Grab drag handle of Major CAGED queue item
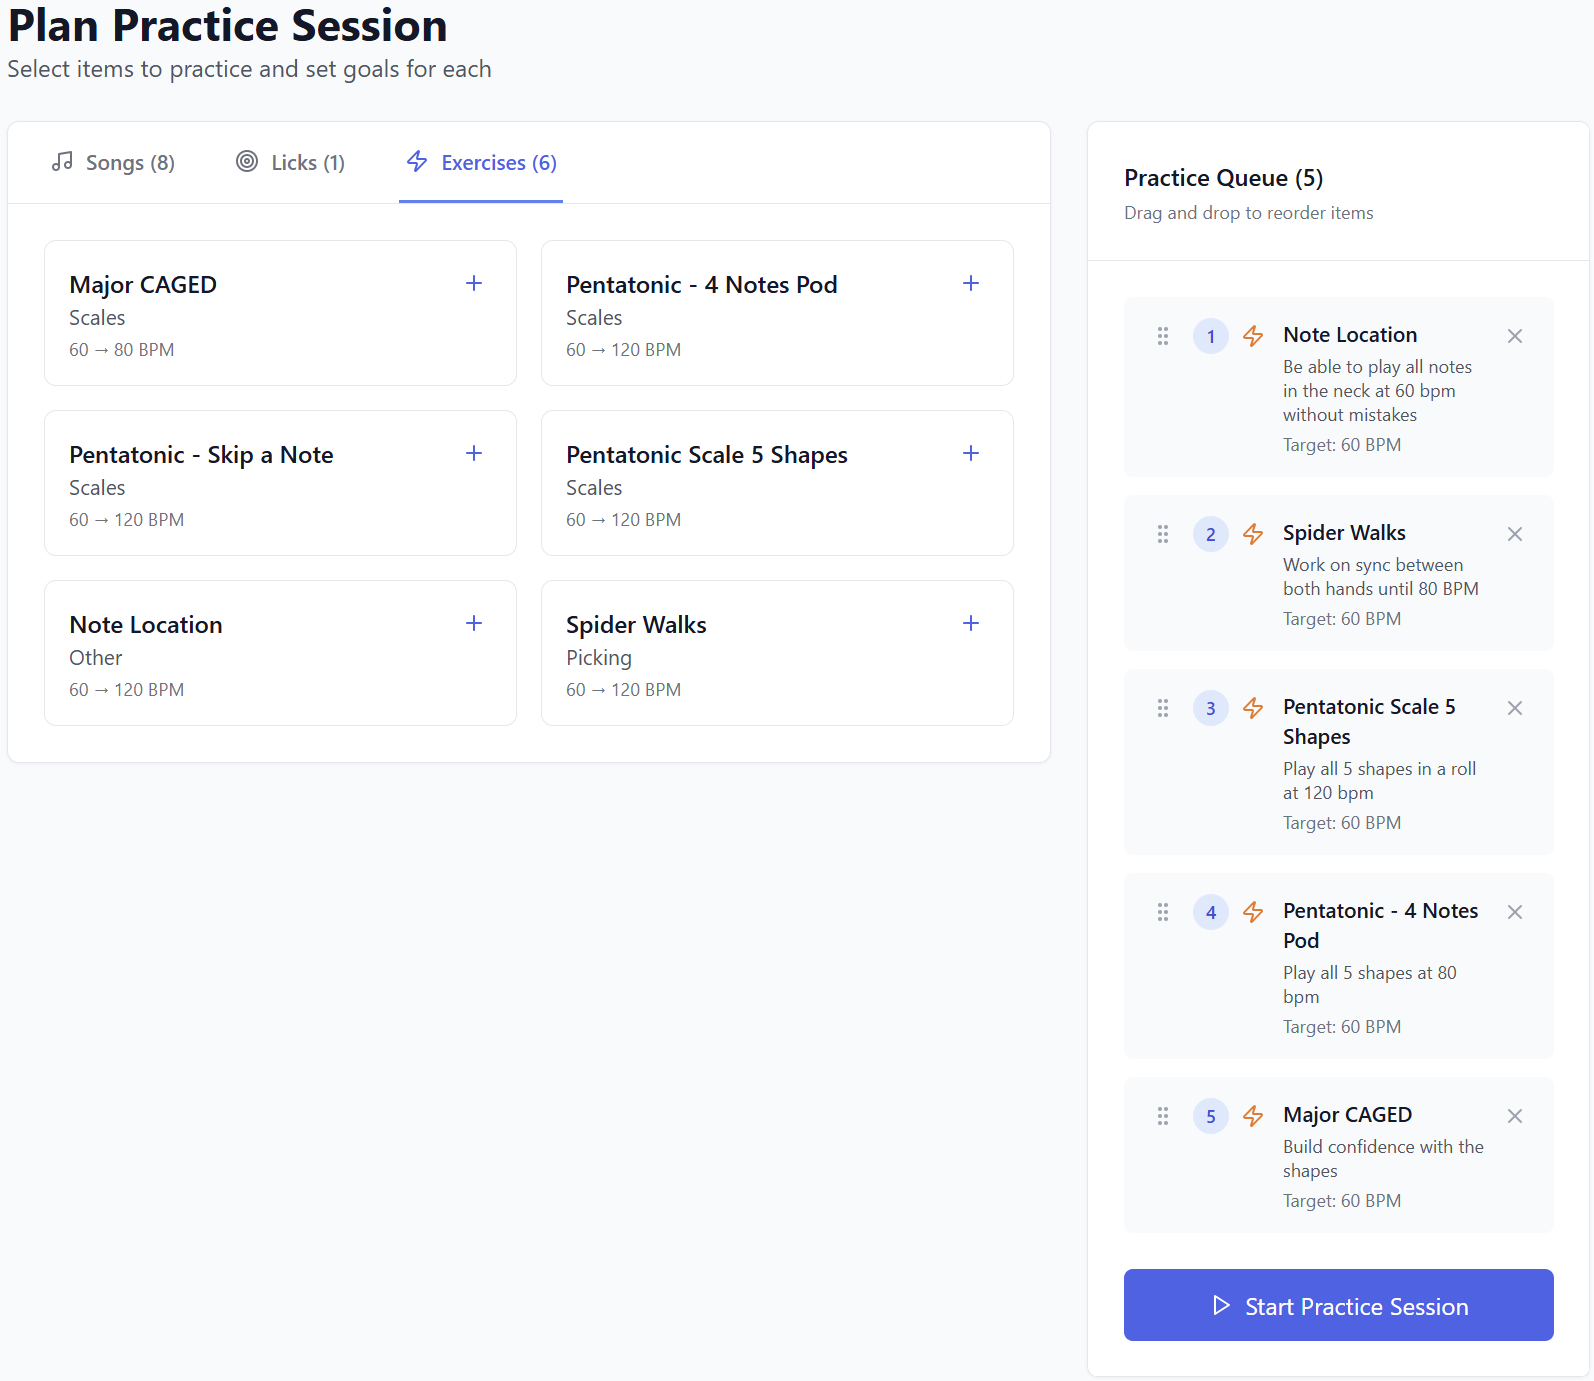Viewport: 1594px width, 1381px height. point(1163,1116)
